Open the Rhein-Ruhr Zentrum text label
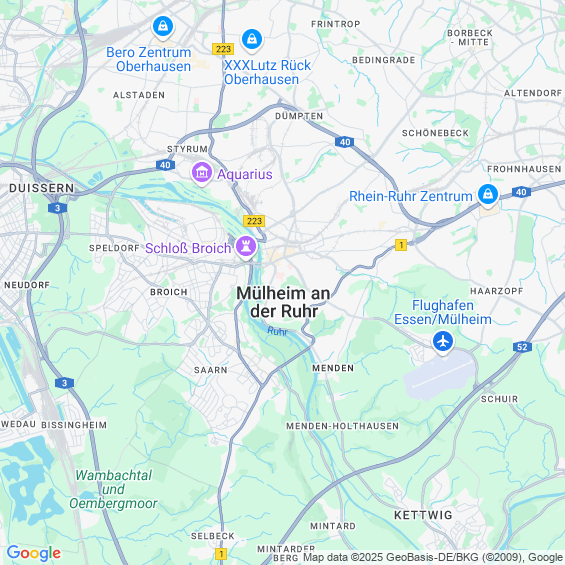Image resolution: width=565 pixels, height=565 pixels. pyautogui.click(x=411, y=196)
